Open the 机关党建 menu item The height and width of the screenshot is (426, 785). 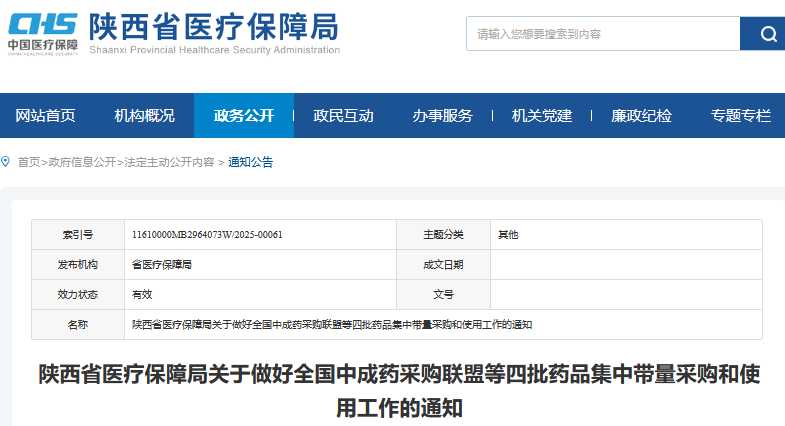pyautogui.click(x=542, y=116)
